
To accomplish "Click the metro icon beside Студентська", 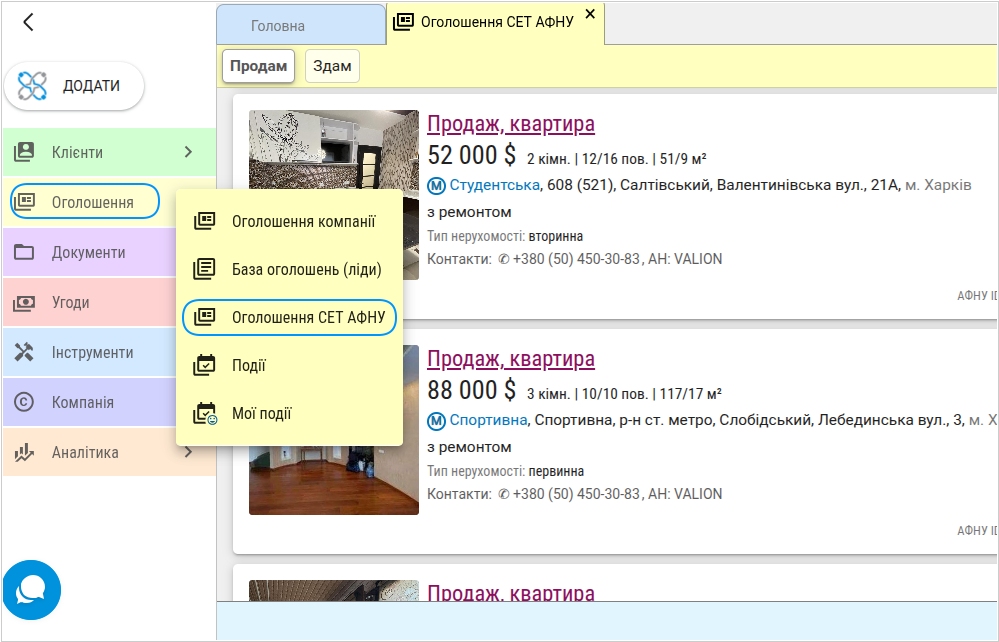I will pyautogui.click(x=436, y=186).
